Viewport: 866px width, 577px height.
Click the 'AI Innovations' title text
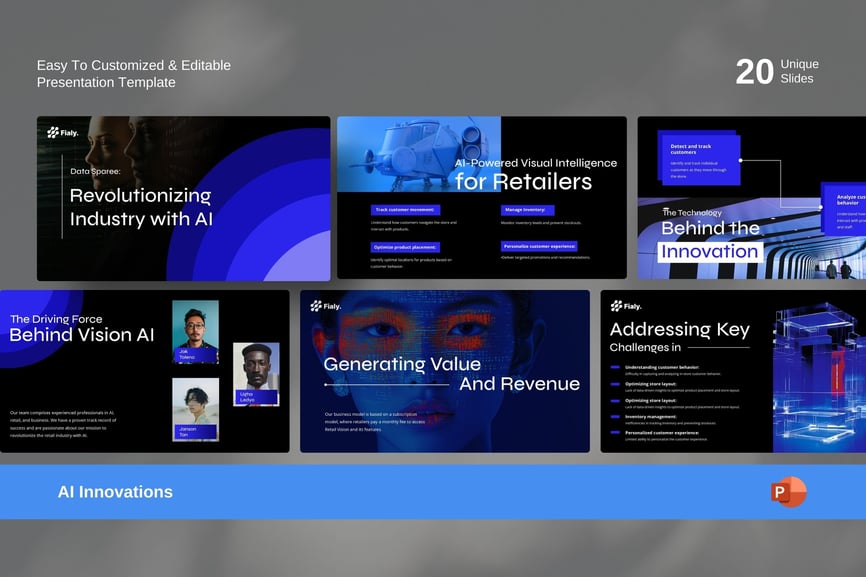click(x=115, y=492)
